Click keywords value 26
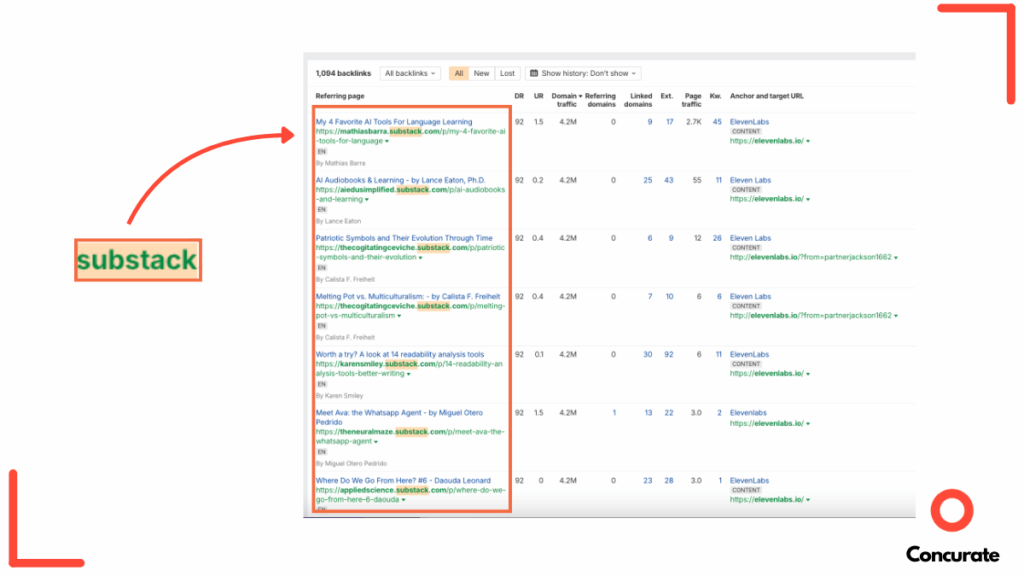This screenshot has height=576, width=1024. (717, 238)
